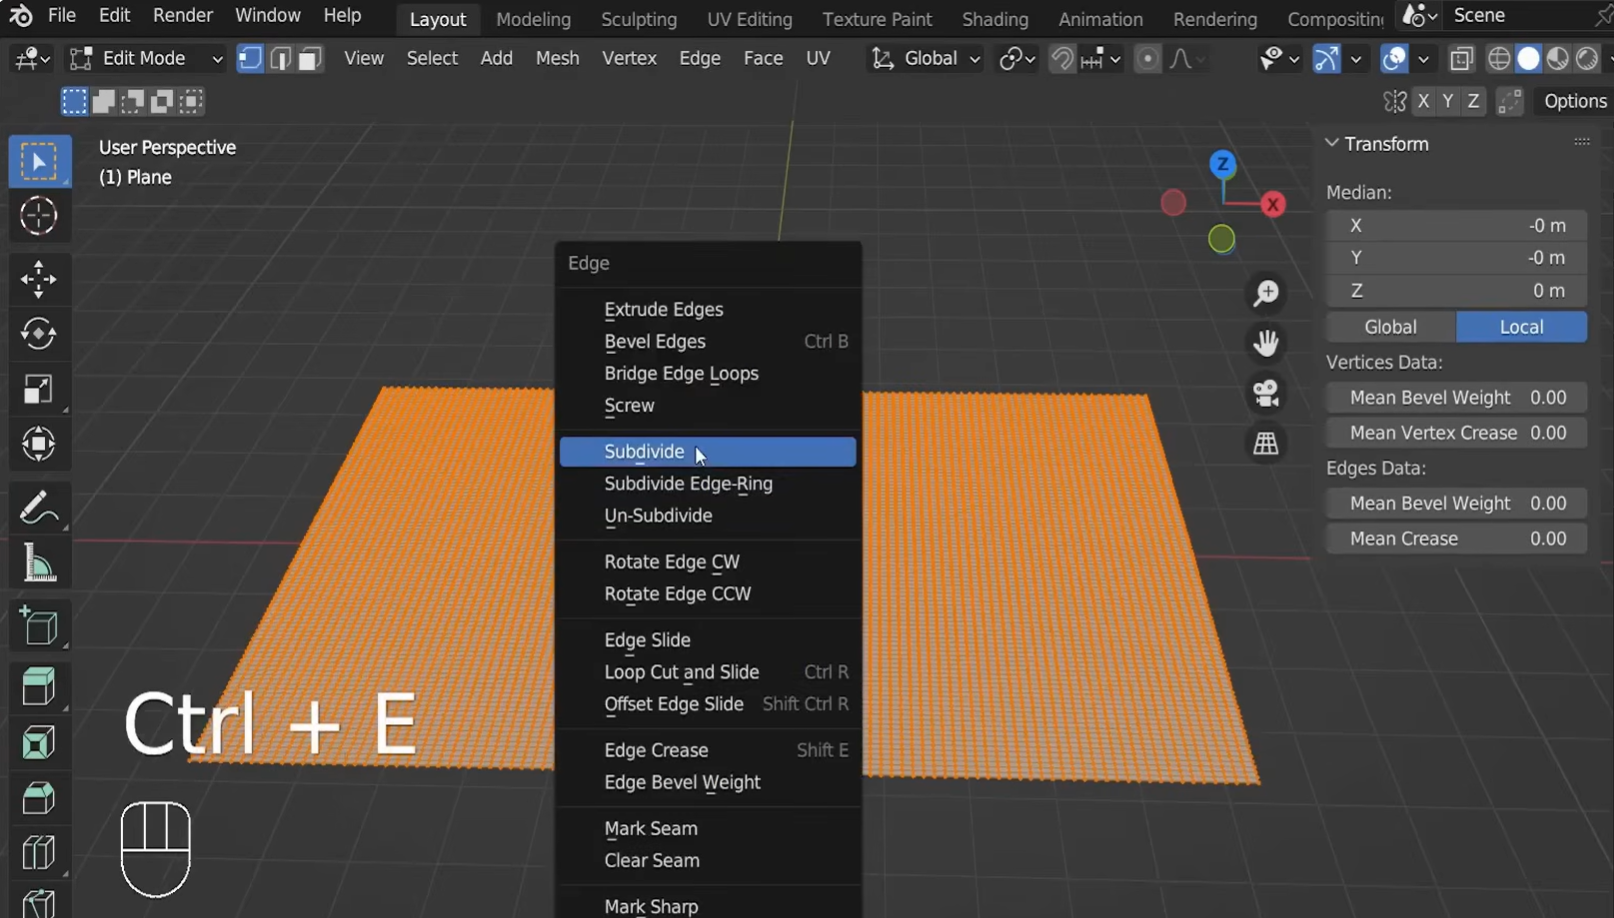The width and height of the screenshot is (1614, 918).
Task: Select the Select Box tool
Action: tap(39, 161)
